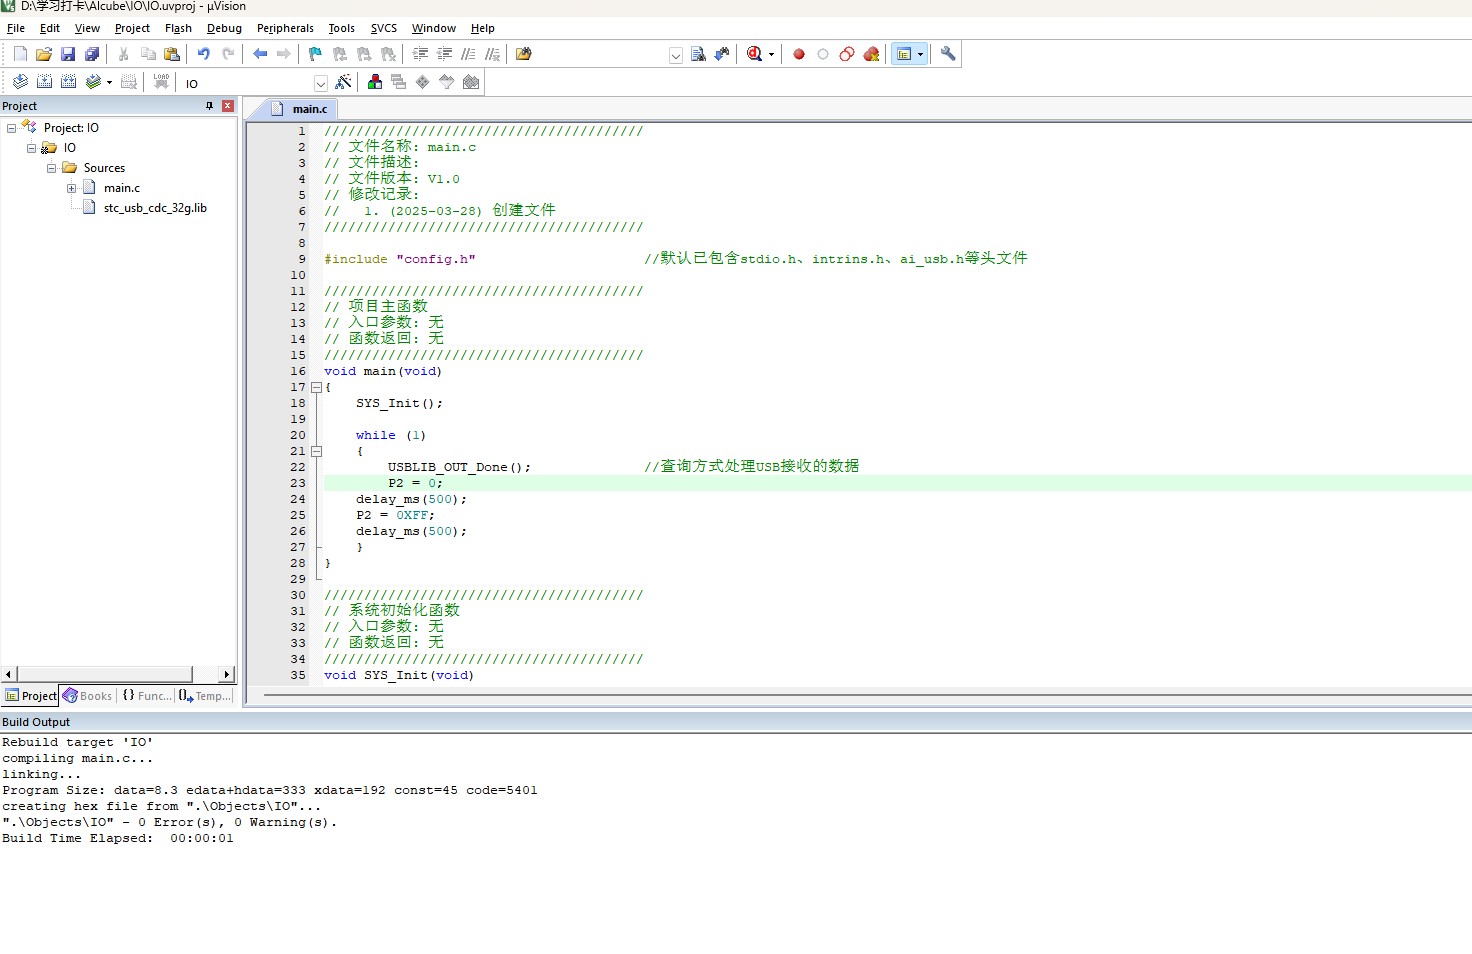Collapse the main function code fold
1472x954 pixels.
click(316, 387)
